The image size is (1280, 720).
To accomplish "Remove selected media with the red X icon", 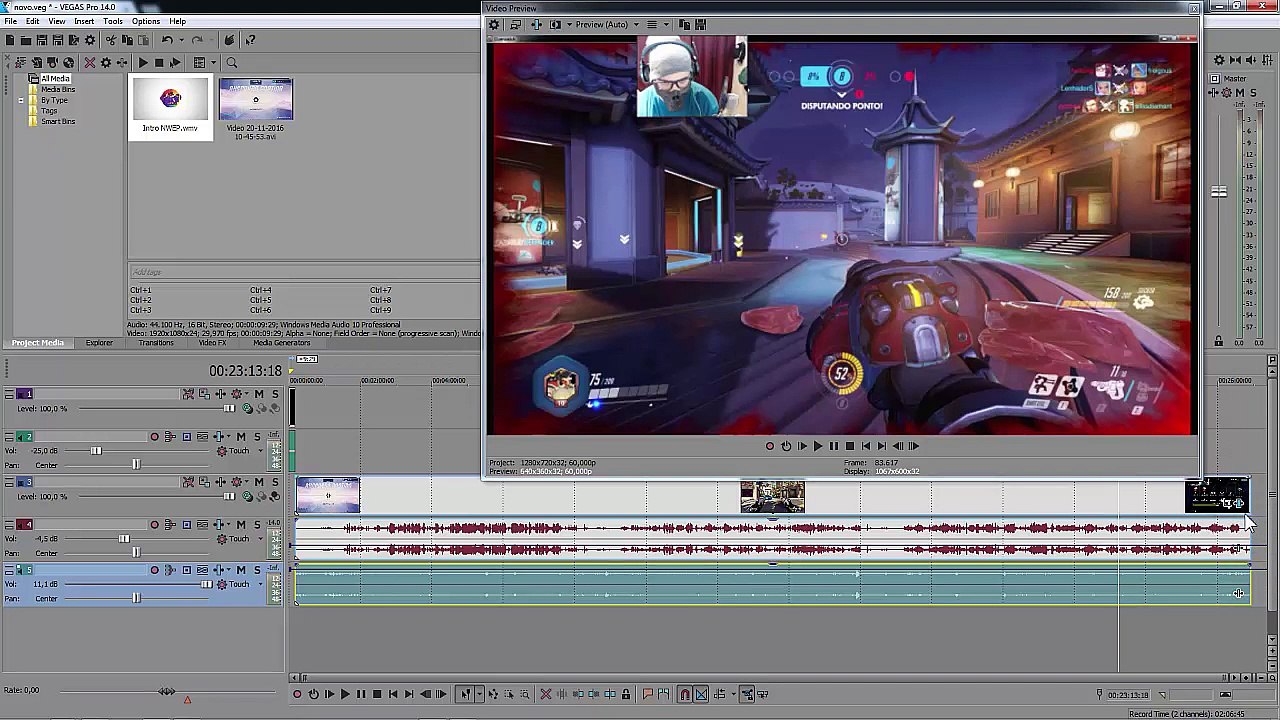I will point(90,63).
